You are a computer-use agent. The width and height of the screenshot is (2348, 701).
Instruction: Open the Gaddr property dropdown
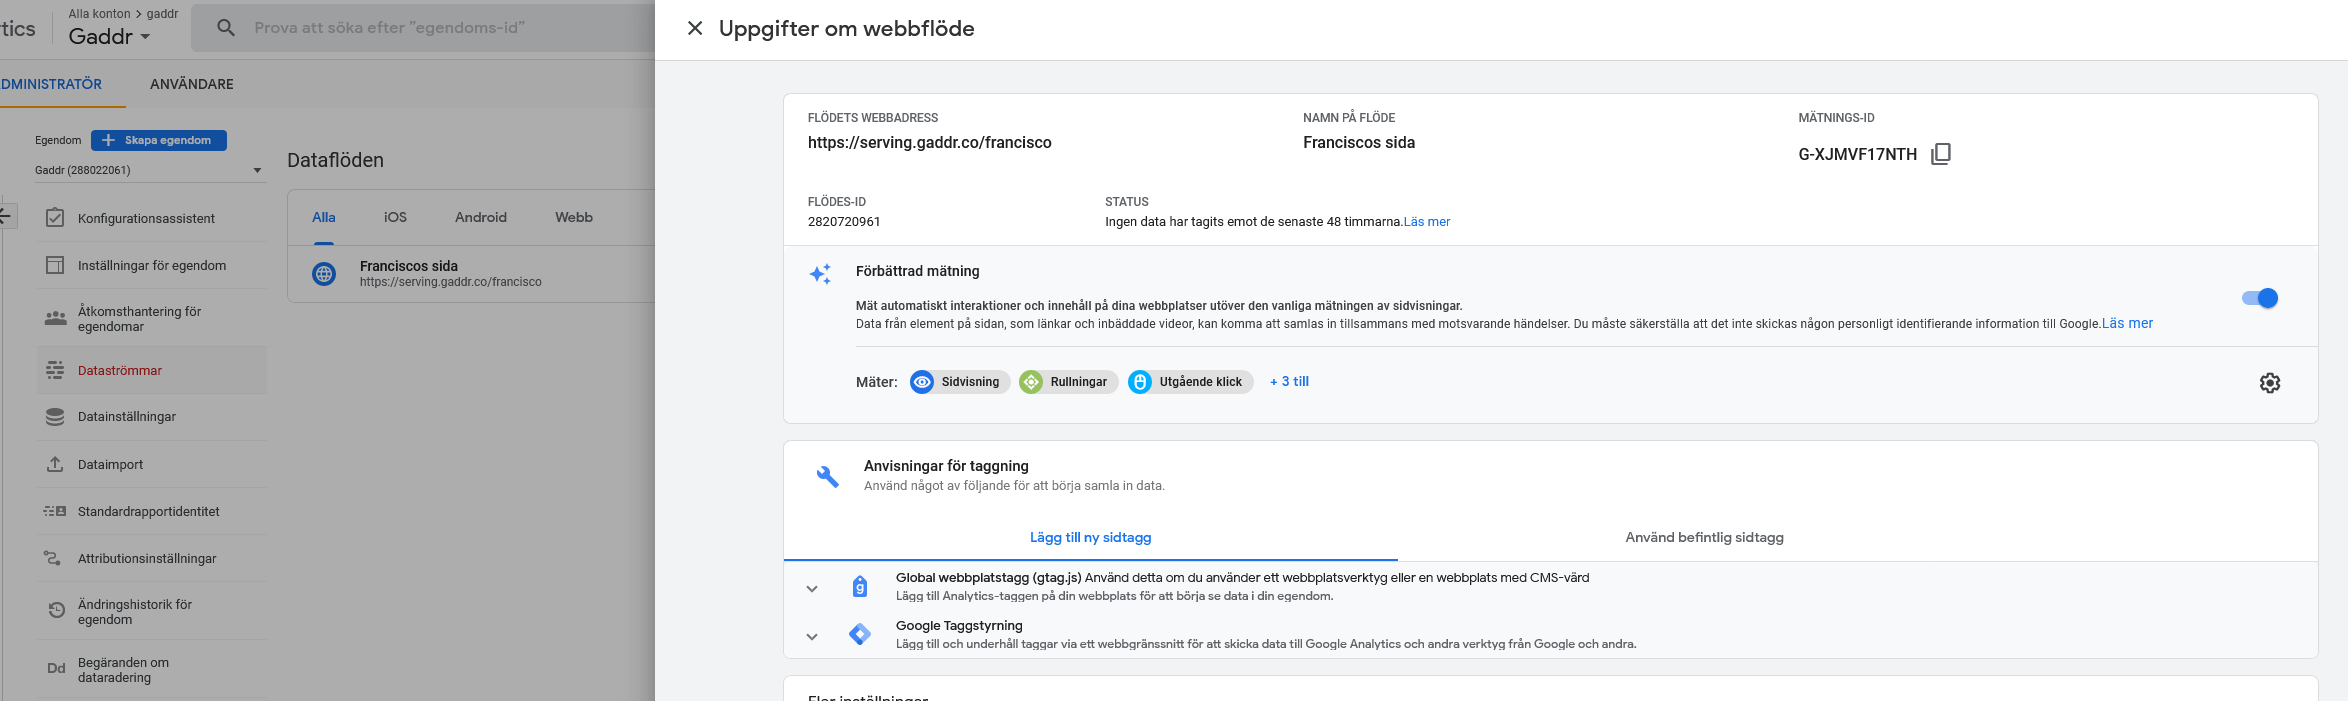[x=148, y=170]
